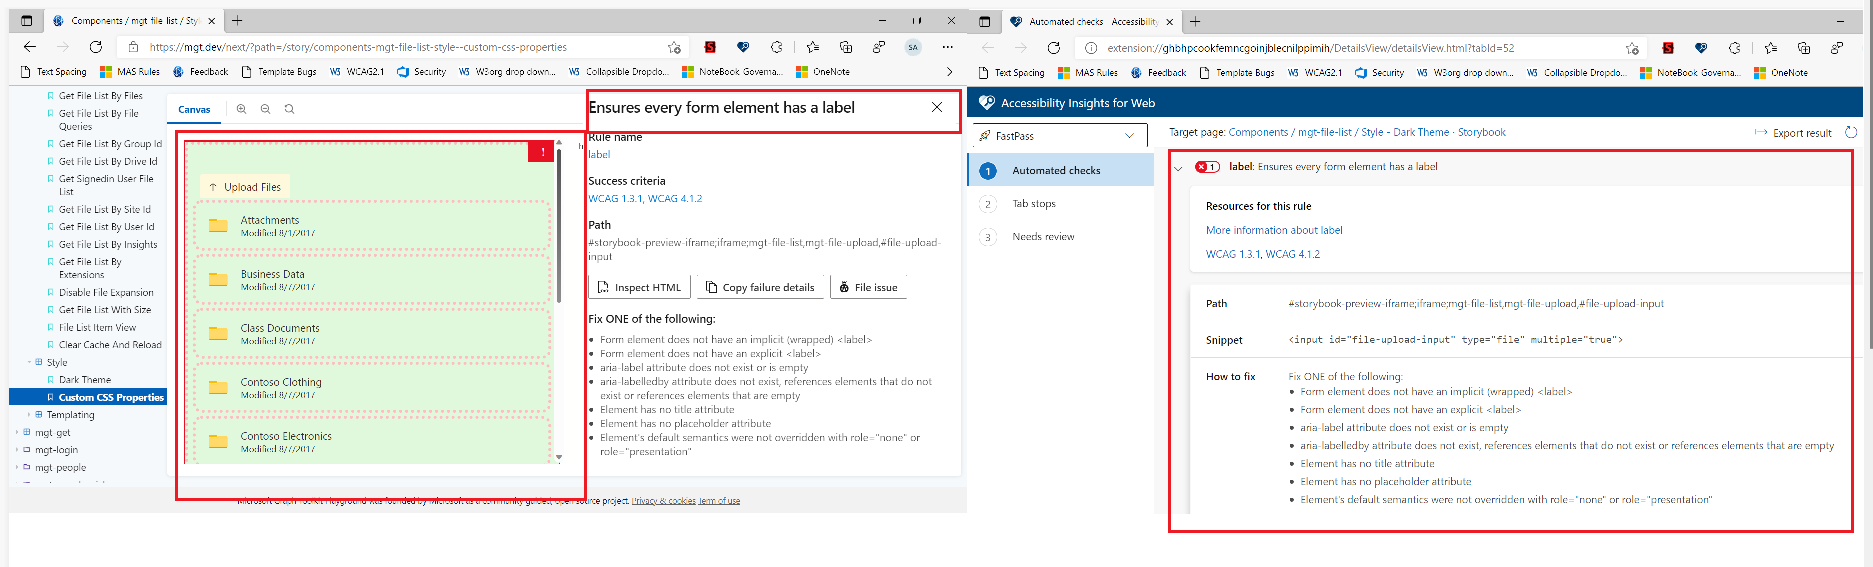Expand the Templating tree node
The image size is (1873, 567).
(29, 414)
